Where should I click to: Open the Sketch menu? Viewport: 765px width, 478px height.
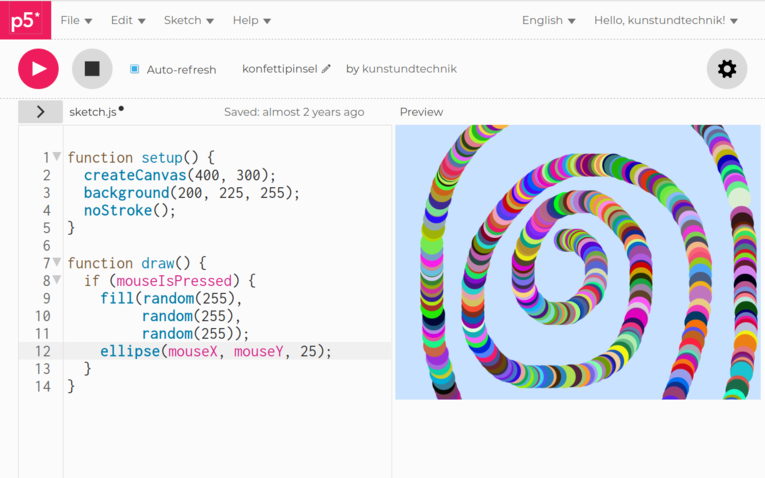pos(188,20)
